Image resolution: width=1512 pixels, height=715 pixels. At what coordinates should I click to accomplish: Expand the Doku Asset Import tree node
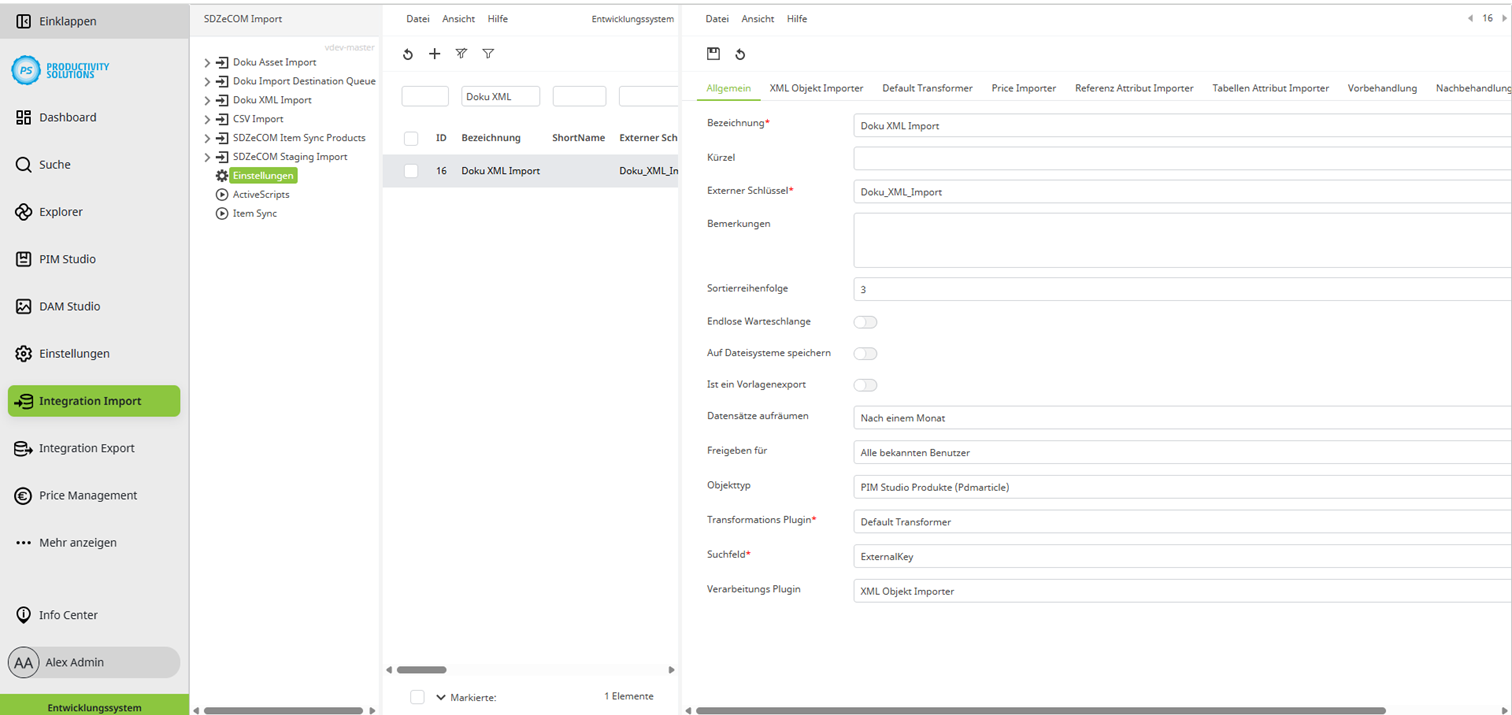(207, 61)
